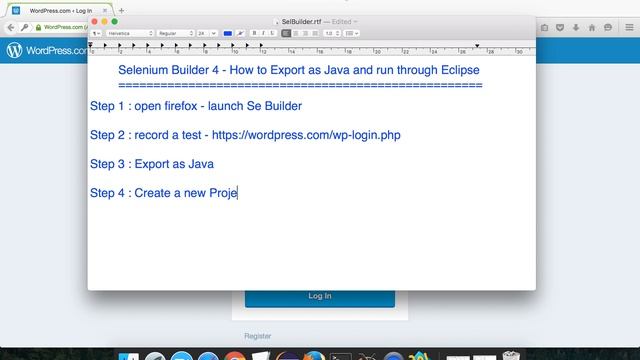Click the 'Step 2 : record a test' line

[245, 135]
